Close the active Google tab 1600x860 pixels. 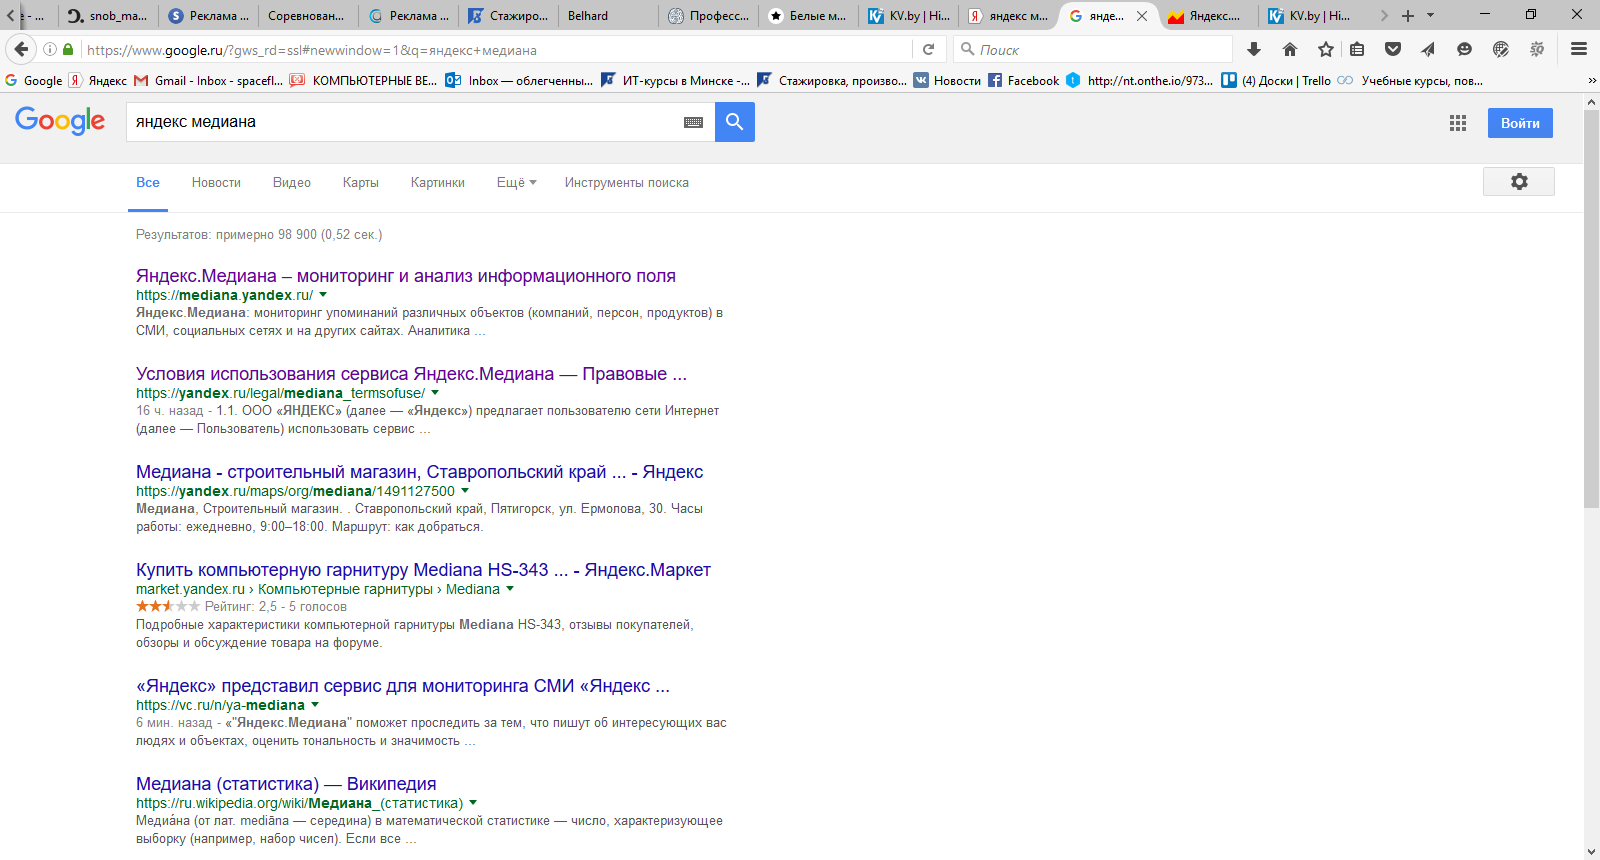point(1142,16)
